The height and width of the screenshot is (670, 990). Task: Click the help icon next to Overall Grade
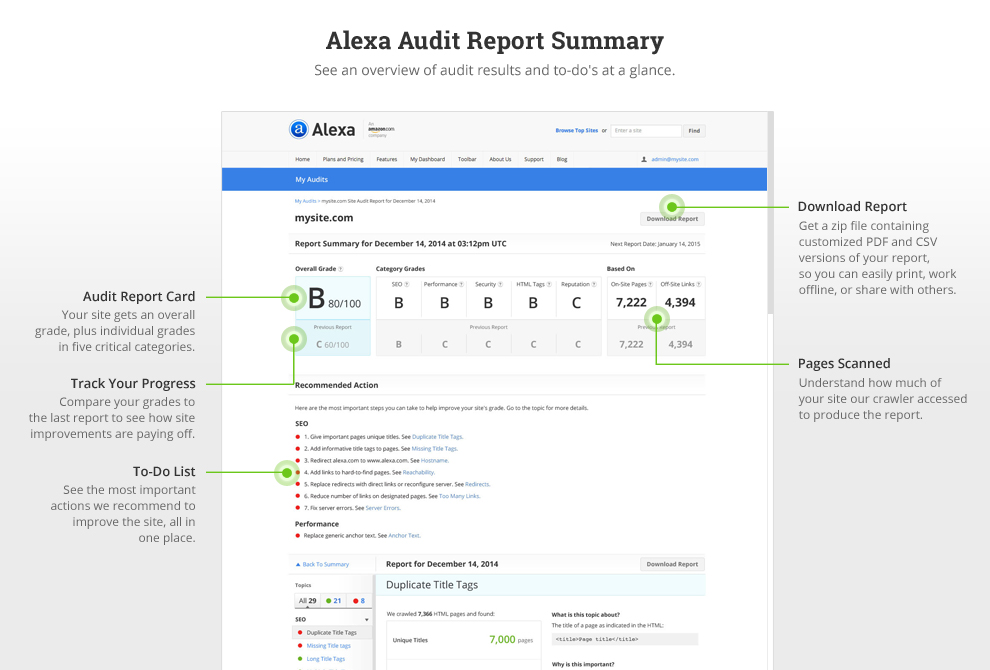(x=340, y=269)
